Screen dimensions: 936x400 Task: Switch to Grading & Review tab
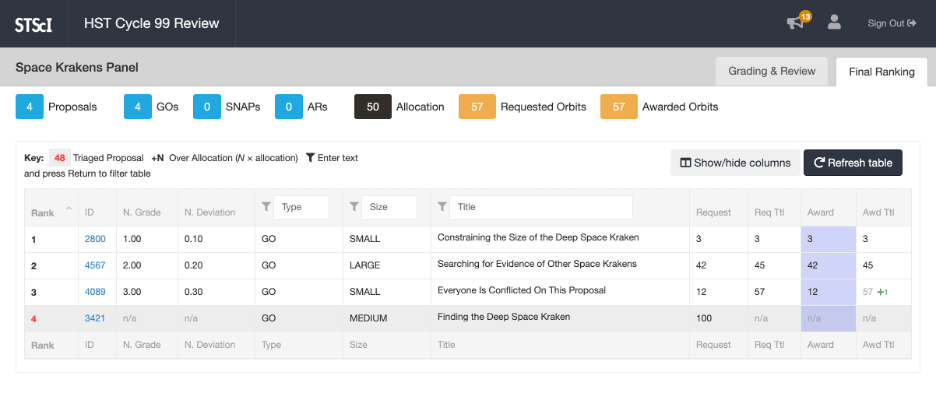click(772, 71)
